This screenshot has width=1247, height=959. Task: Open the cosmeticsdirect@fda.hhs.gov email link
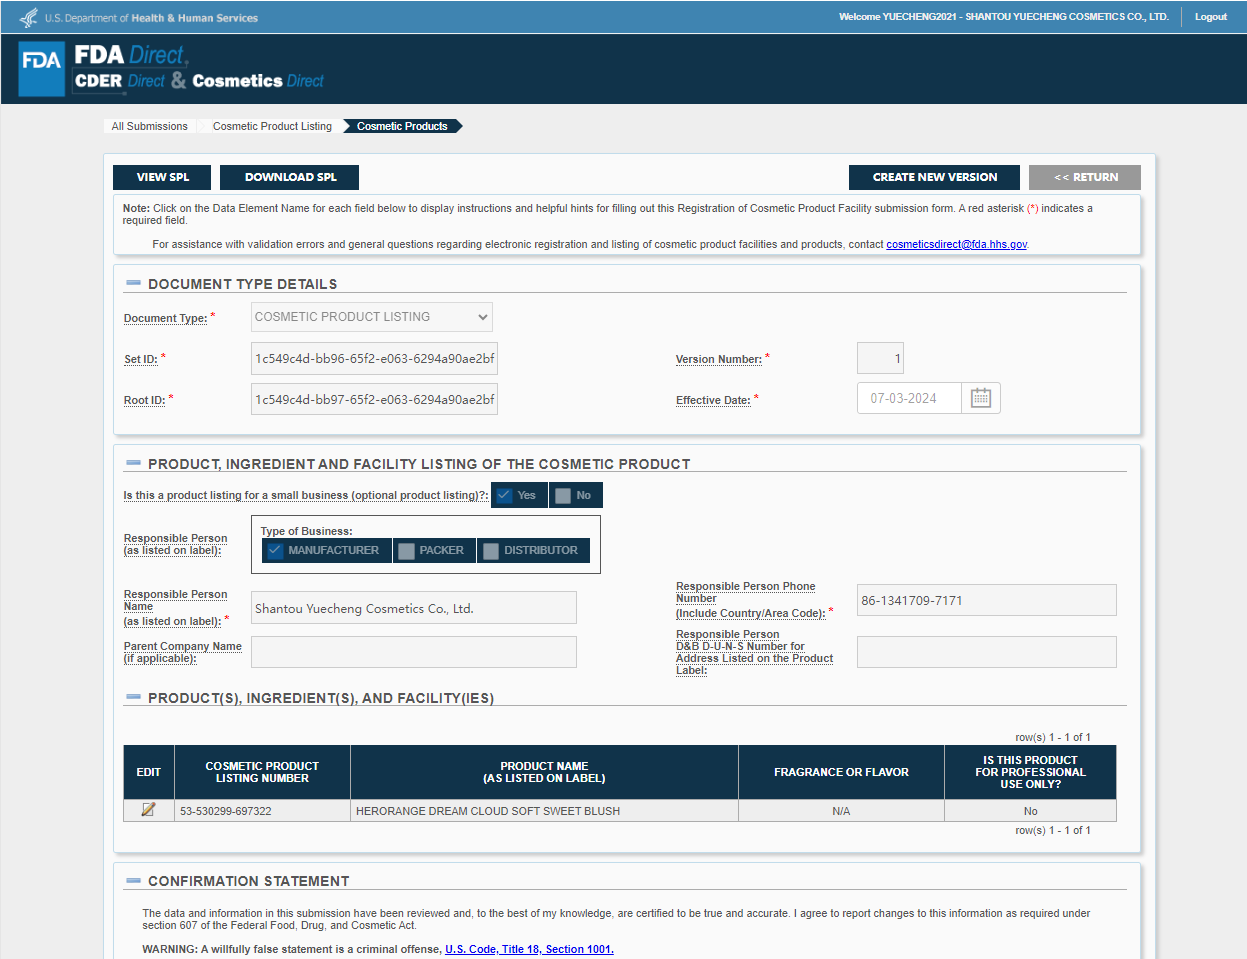point(956,244)
